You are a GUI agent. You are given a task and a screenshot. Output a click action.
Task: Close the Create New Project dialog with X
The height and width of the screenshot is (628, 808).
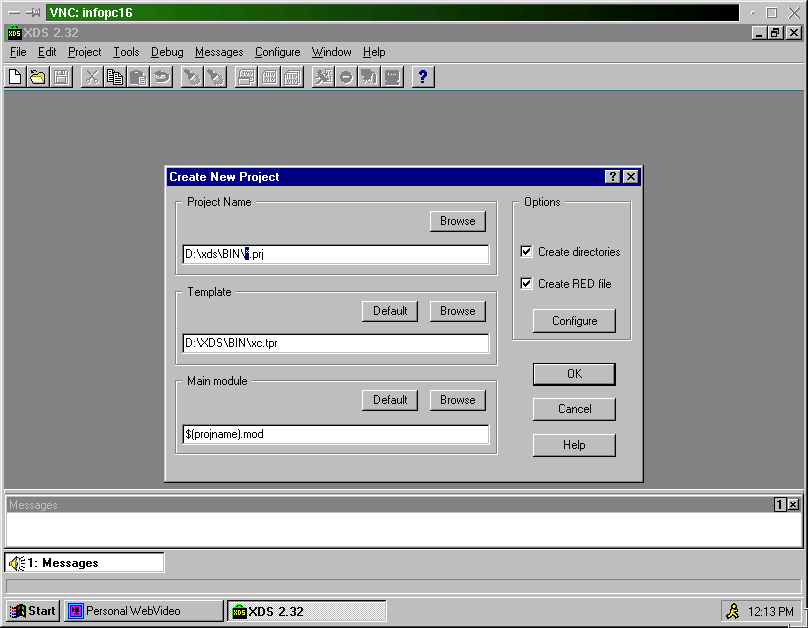tap(631, 177)
